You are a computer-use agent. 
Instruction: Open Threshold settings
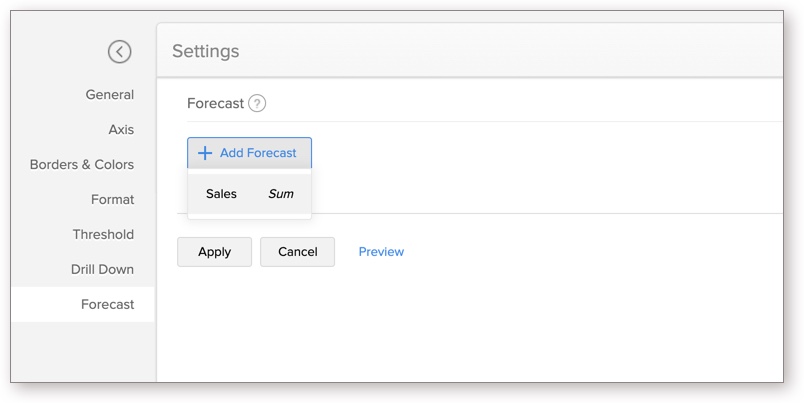coord(103,234)
